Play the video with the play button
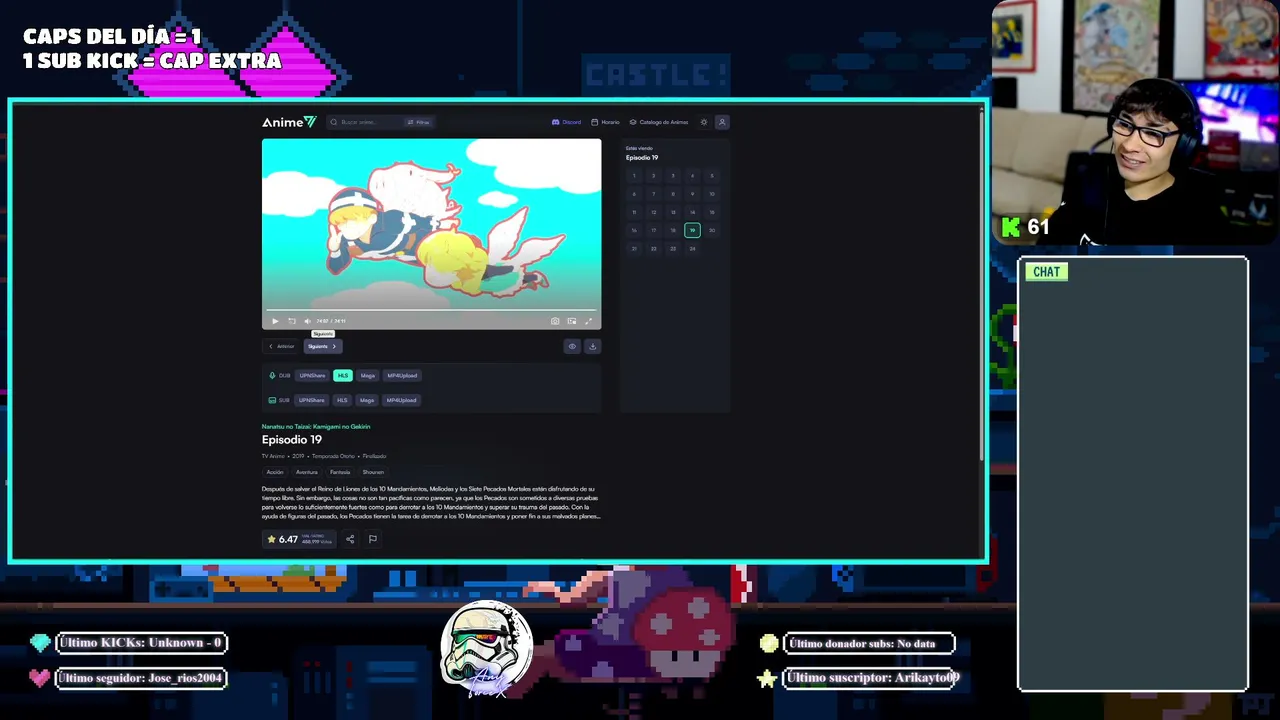The width and height of the screenshot is (1280, 720). (x=275, y=321)
